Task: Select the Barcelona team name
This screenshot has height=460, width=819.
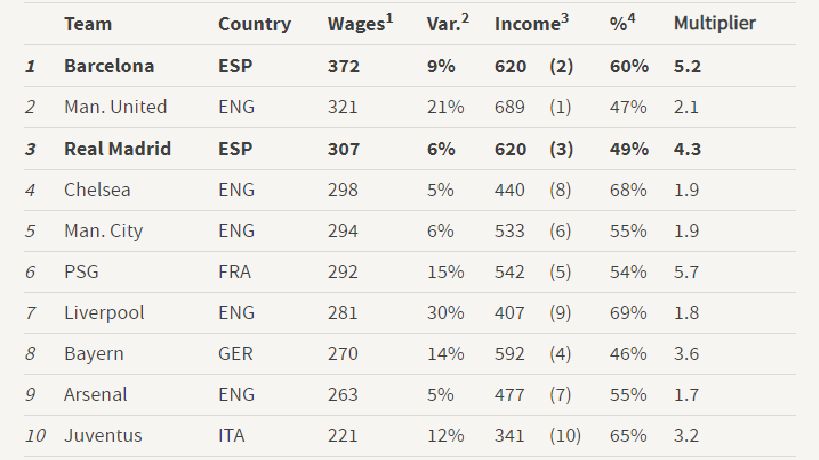Action: 109,66
